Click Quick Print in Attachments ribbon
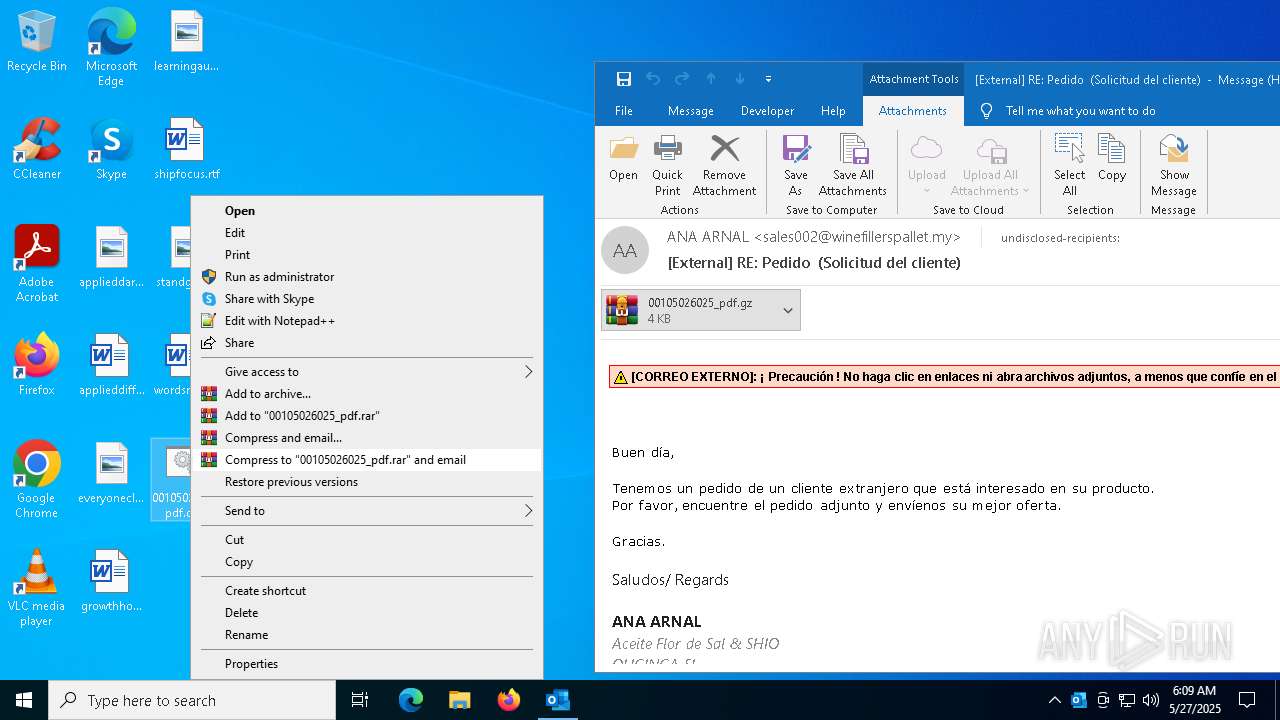1280x720 pixels. coord(667,167)
